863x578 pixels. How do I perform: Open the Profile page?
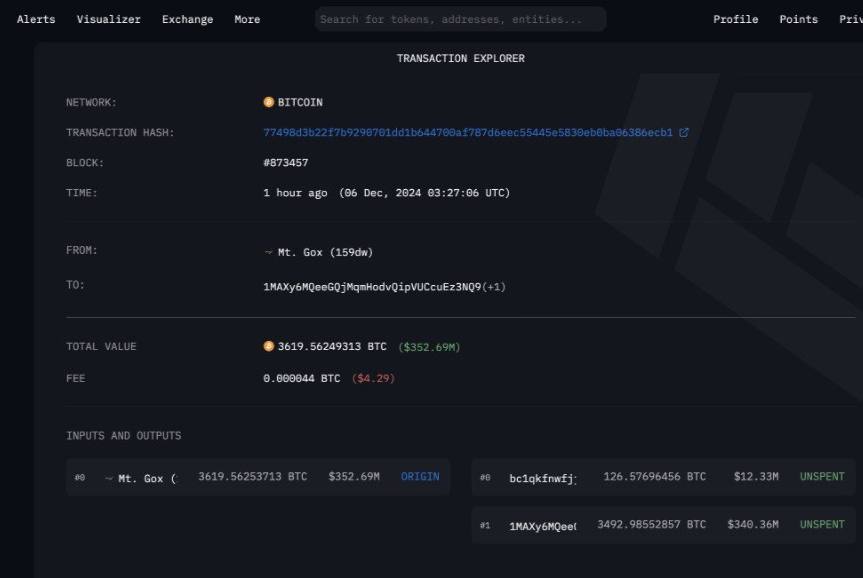735,19
